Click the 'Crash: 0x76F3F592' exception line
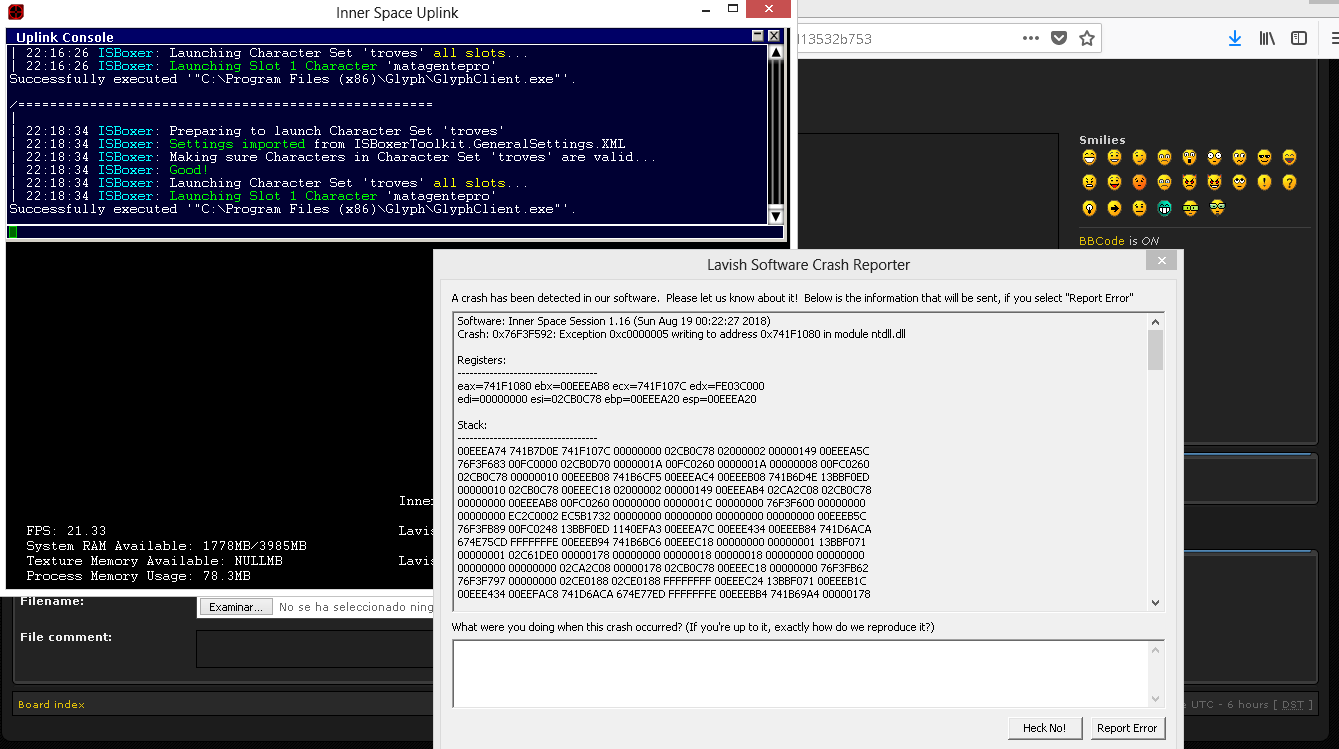The width and height of the screenshot is (1339, 749). (x=681, y=334)
